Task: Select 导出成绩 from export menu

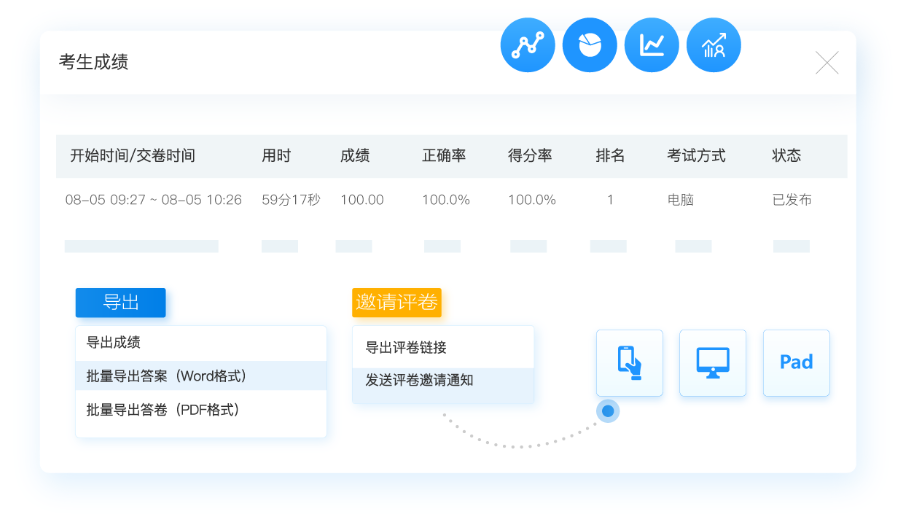Action: pos(114,343)
